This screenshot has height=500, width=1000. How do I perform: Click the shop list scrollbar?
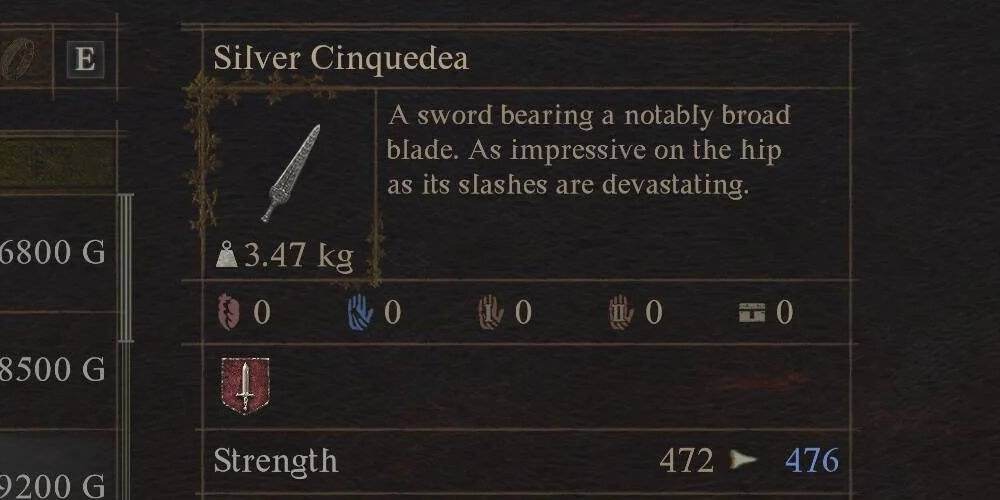pyautogui.click(x=125, y=268)
